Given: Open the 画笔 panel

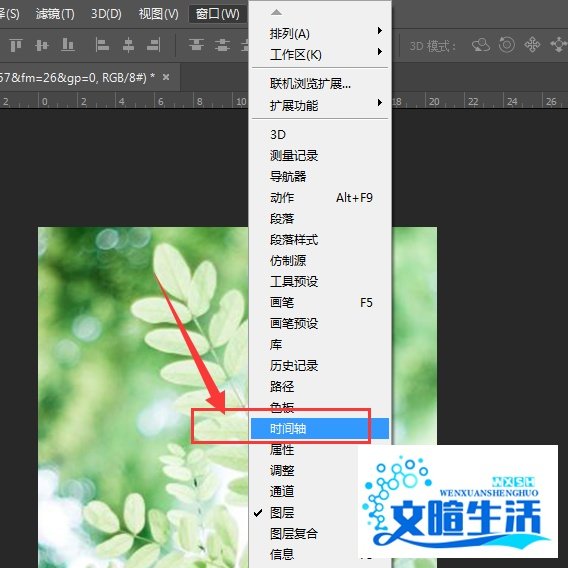Looking at the screenshot, I should pos(320,302).
